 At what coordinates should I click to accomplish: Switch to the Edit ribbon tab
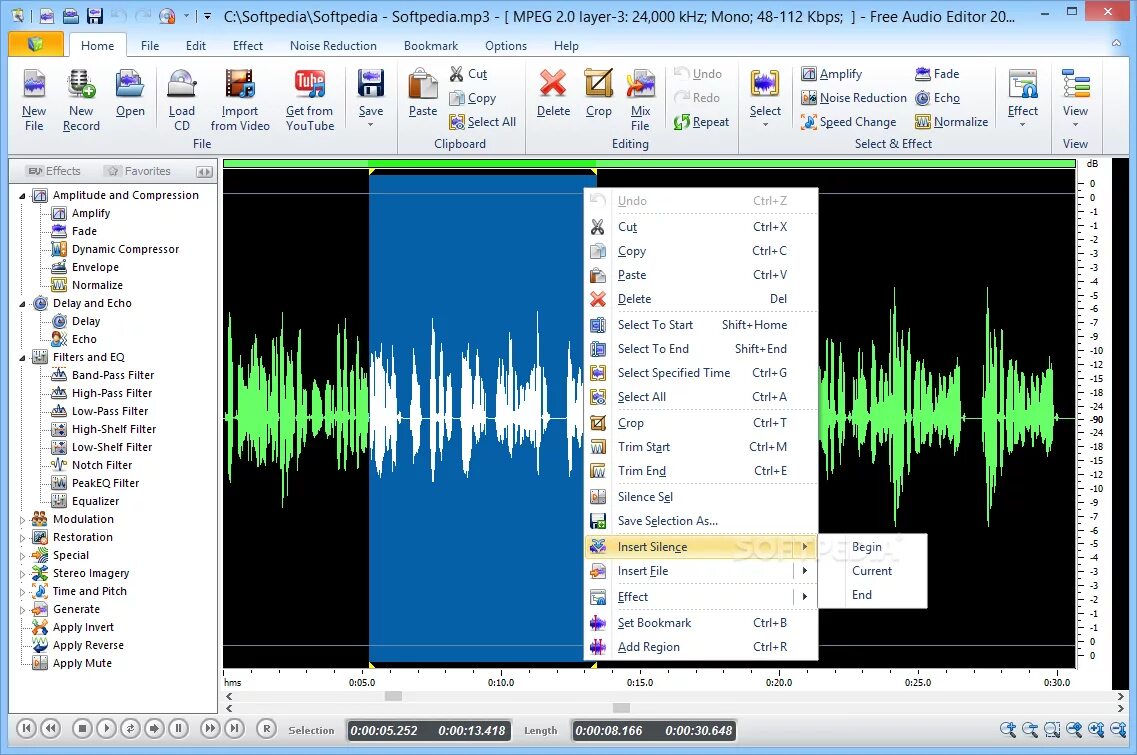pos(196,46)
